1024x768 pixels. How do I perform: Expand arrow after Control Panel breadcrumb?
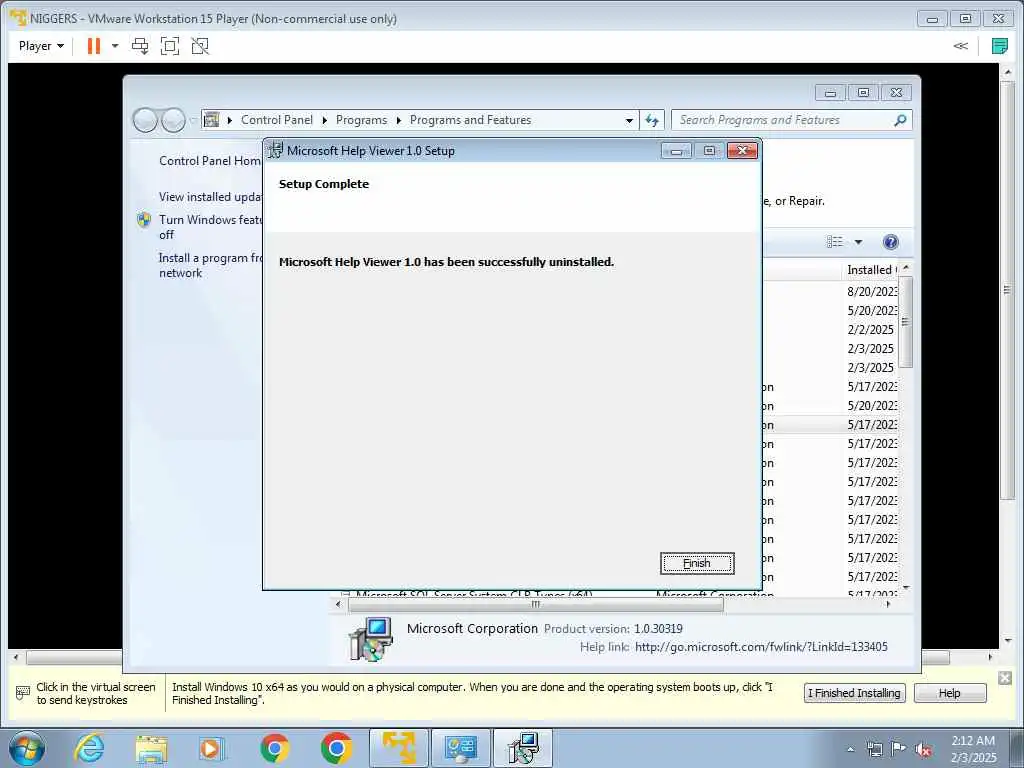(x=325, y=120)
